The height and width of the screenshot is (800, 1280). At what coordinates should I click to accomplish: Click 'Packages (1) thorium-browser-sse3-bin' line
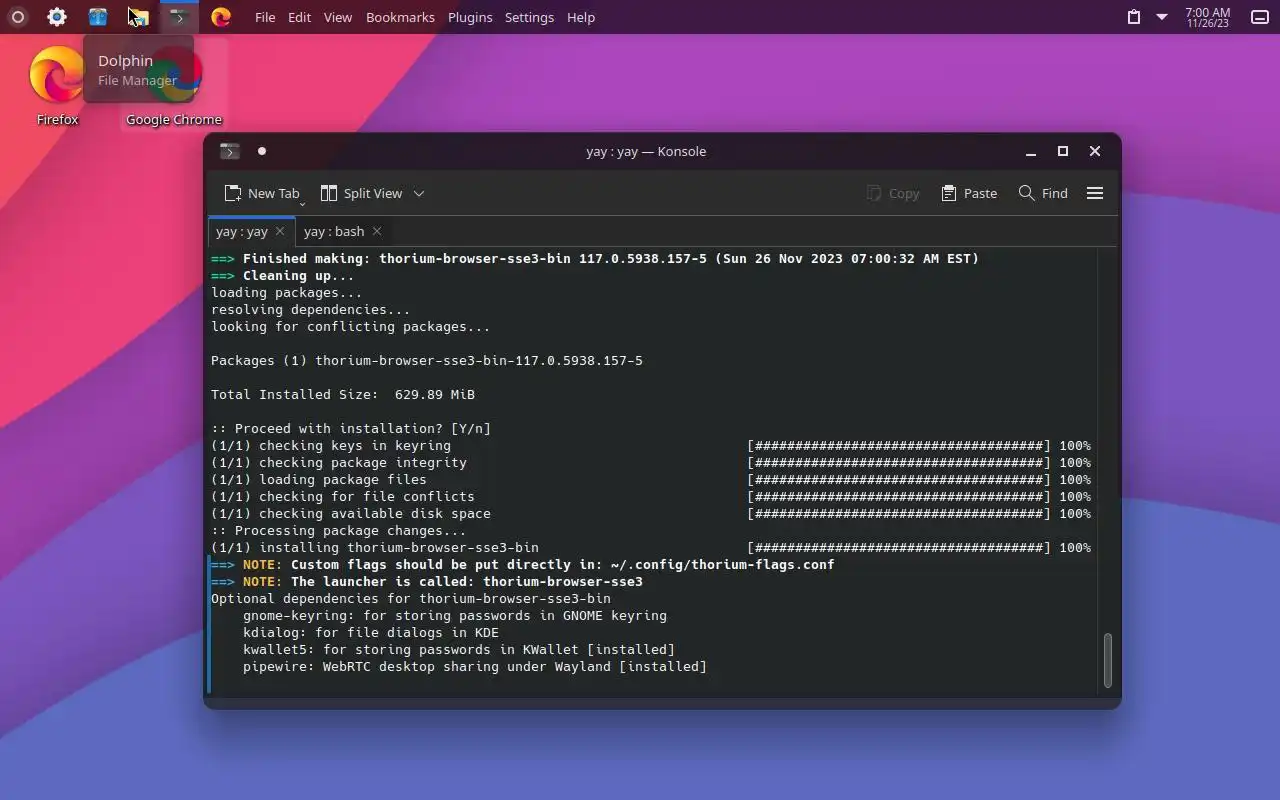click(x=427, y=361)
